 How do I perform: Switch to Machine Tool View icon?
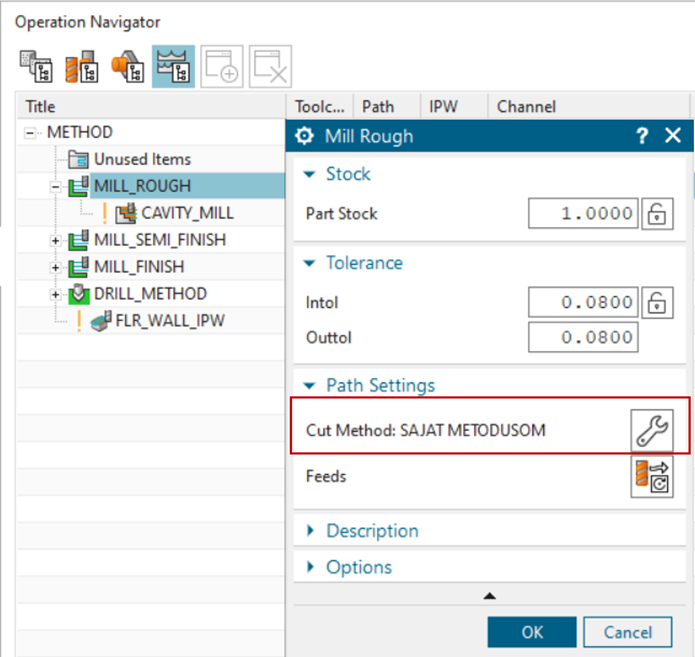pyautogui.click(x=81, y=67)
